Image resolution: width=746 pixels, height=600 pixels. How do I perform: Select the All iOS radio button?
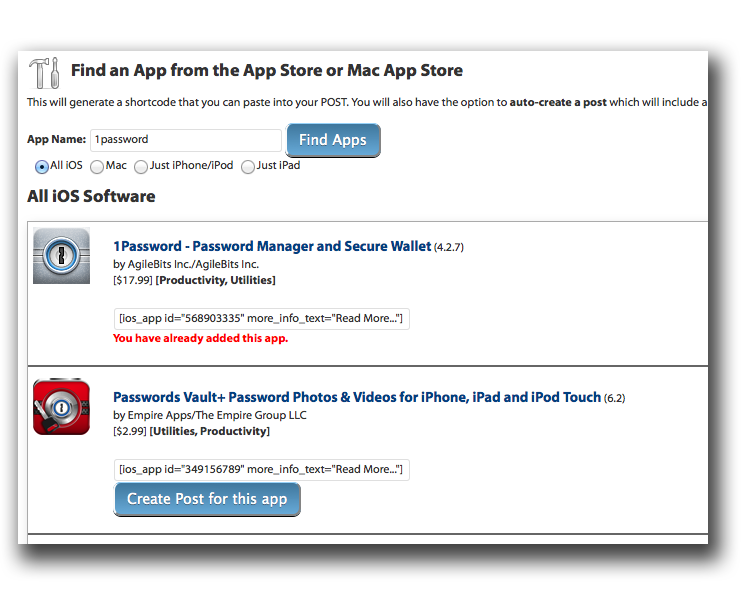41,167
